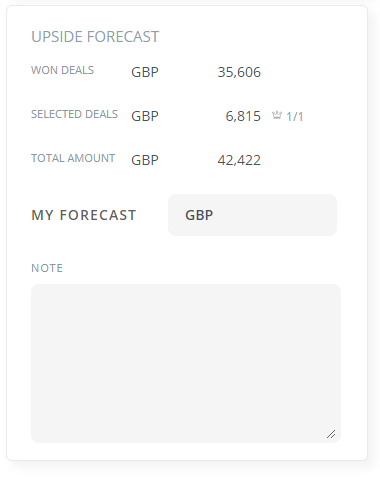Focus the My Forecast GBP input field

[x=252, y=215]
